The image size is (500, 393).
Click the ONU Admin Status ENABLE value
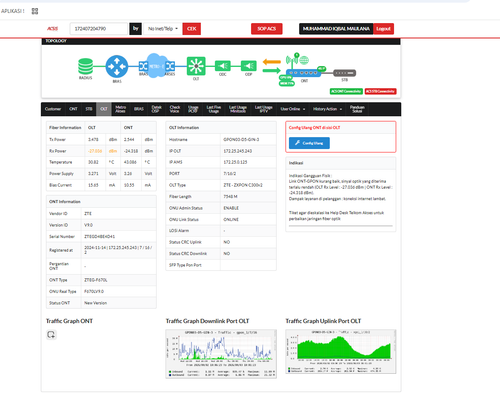point(231,208)
